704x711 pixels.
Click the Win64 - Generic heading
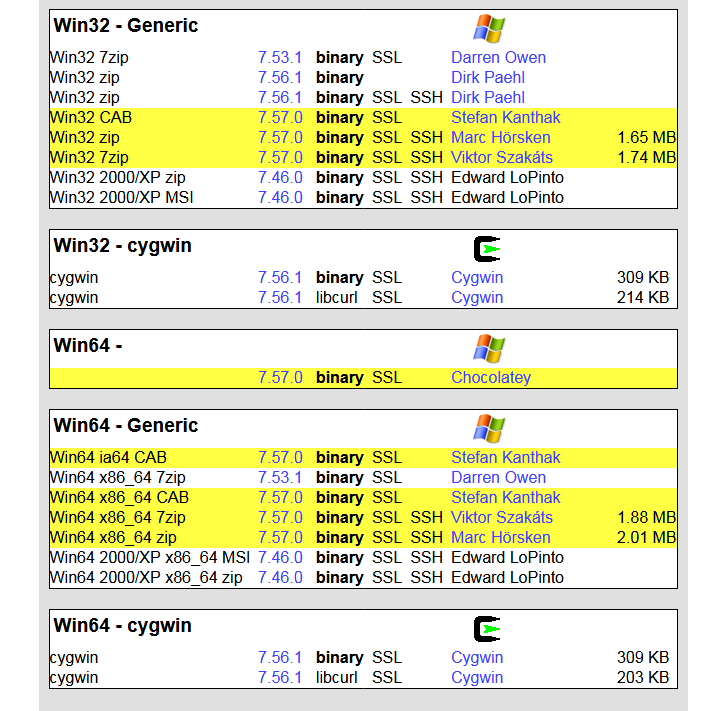(x=126, y=425)
